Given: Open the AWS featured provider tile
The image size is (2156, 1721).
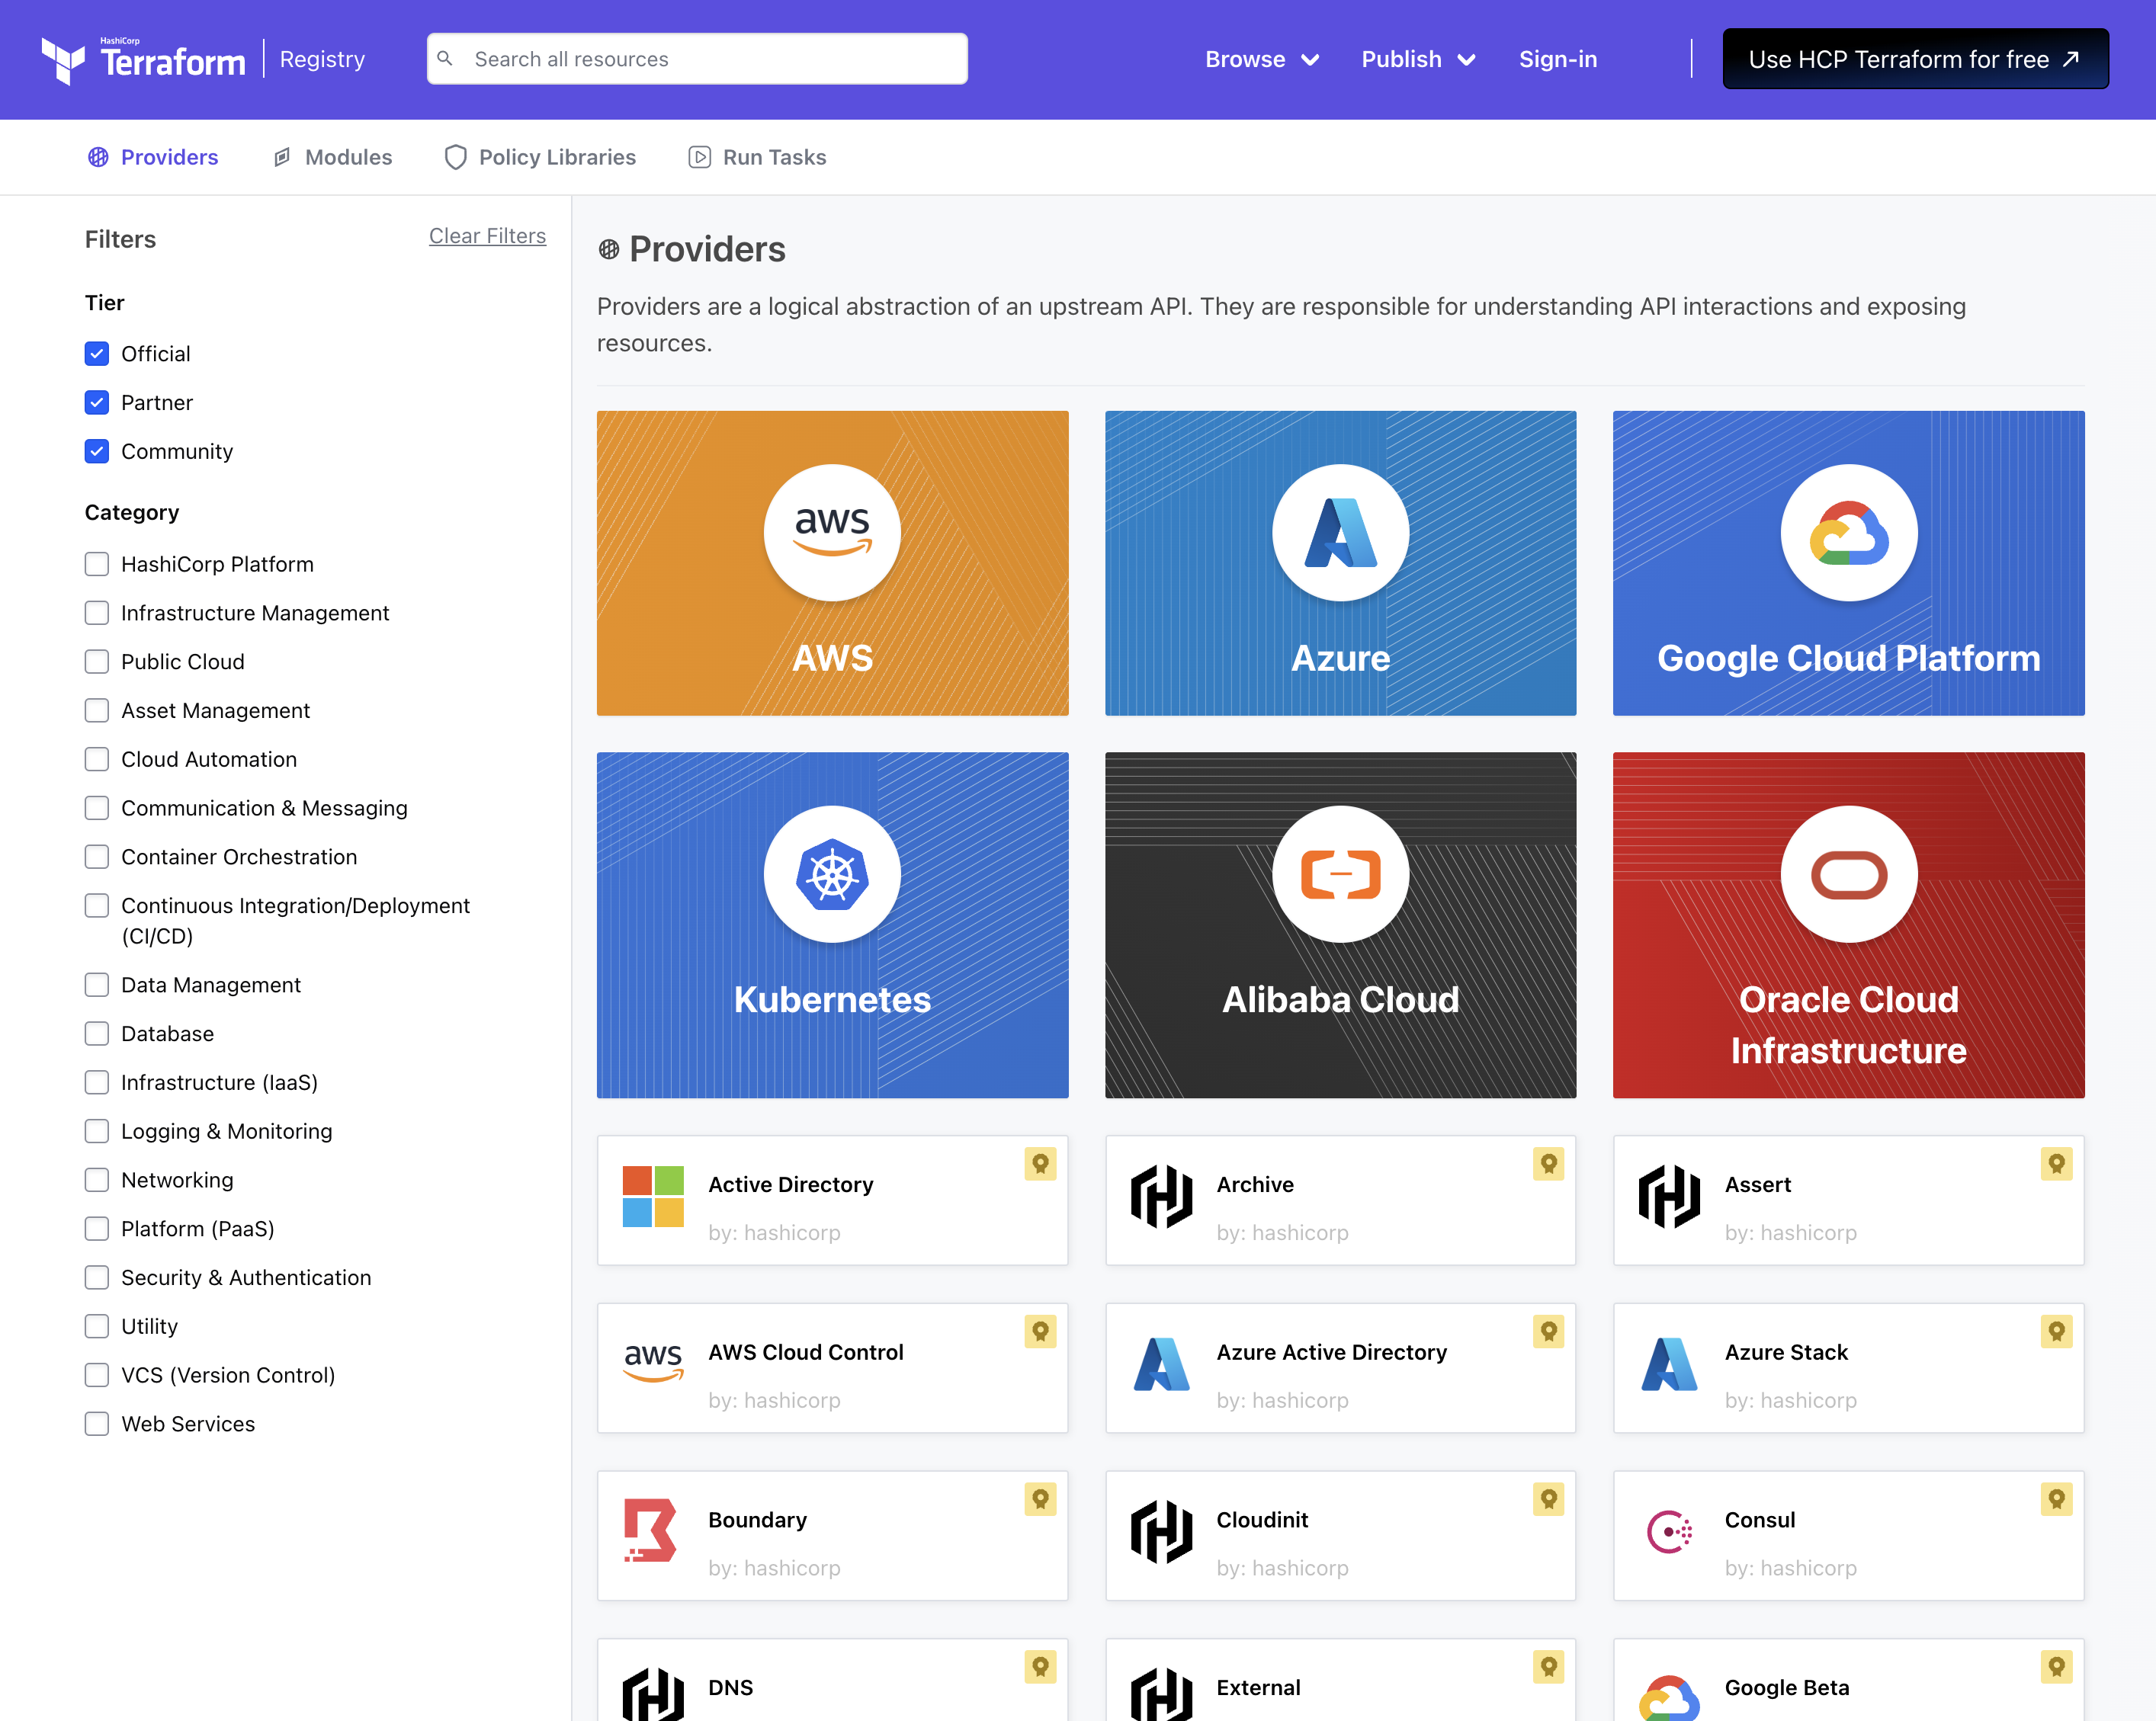Looking at the screenshot, I should click(x=832, y=563).
